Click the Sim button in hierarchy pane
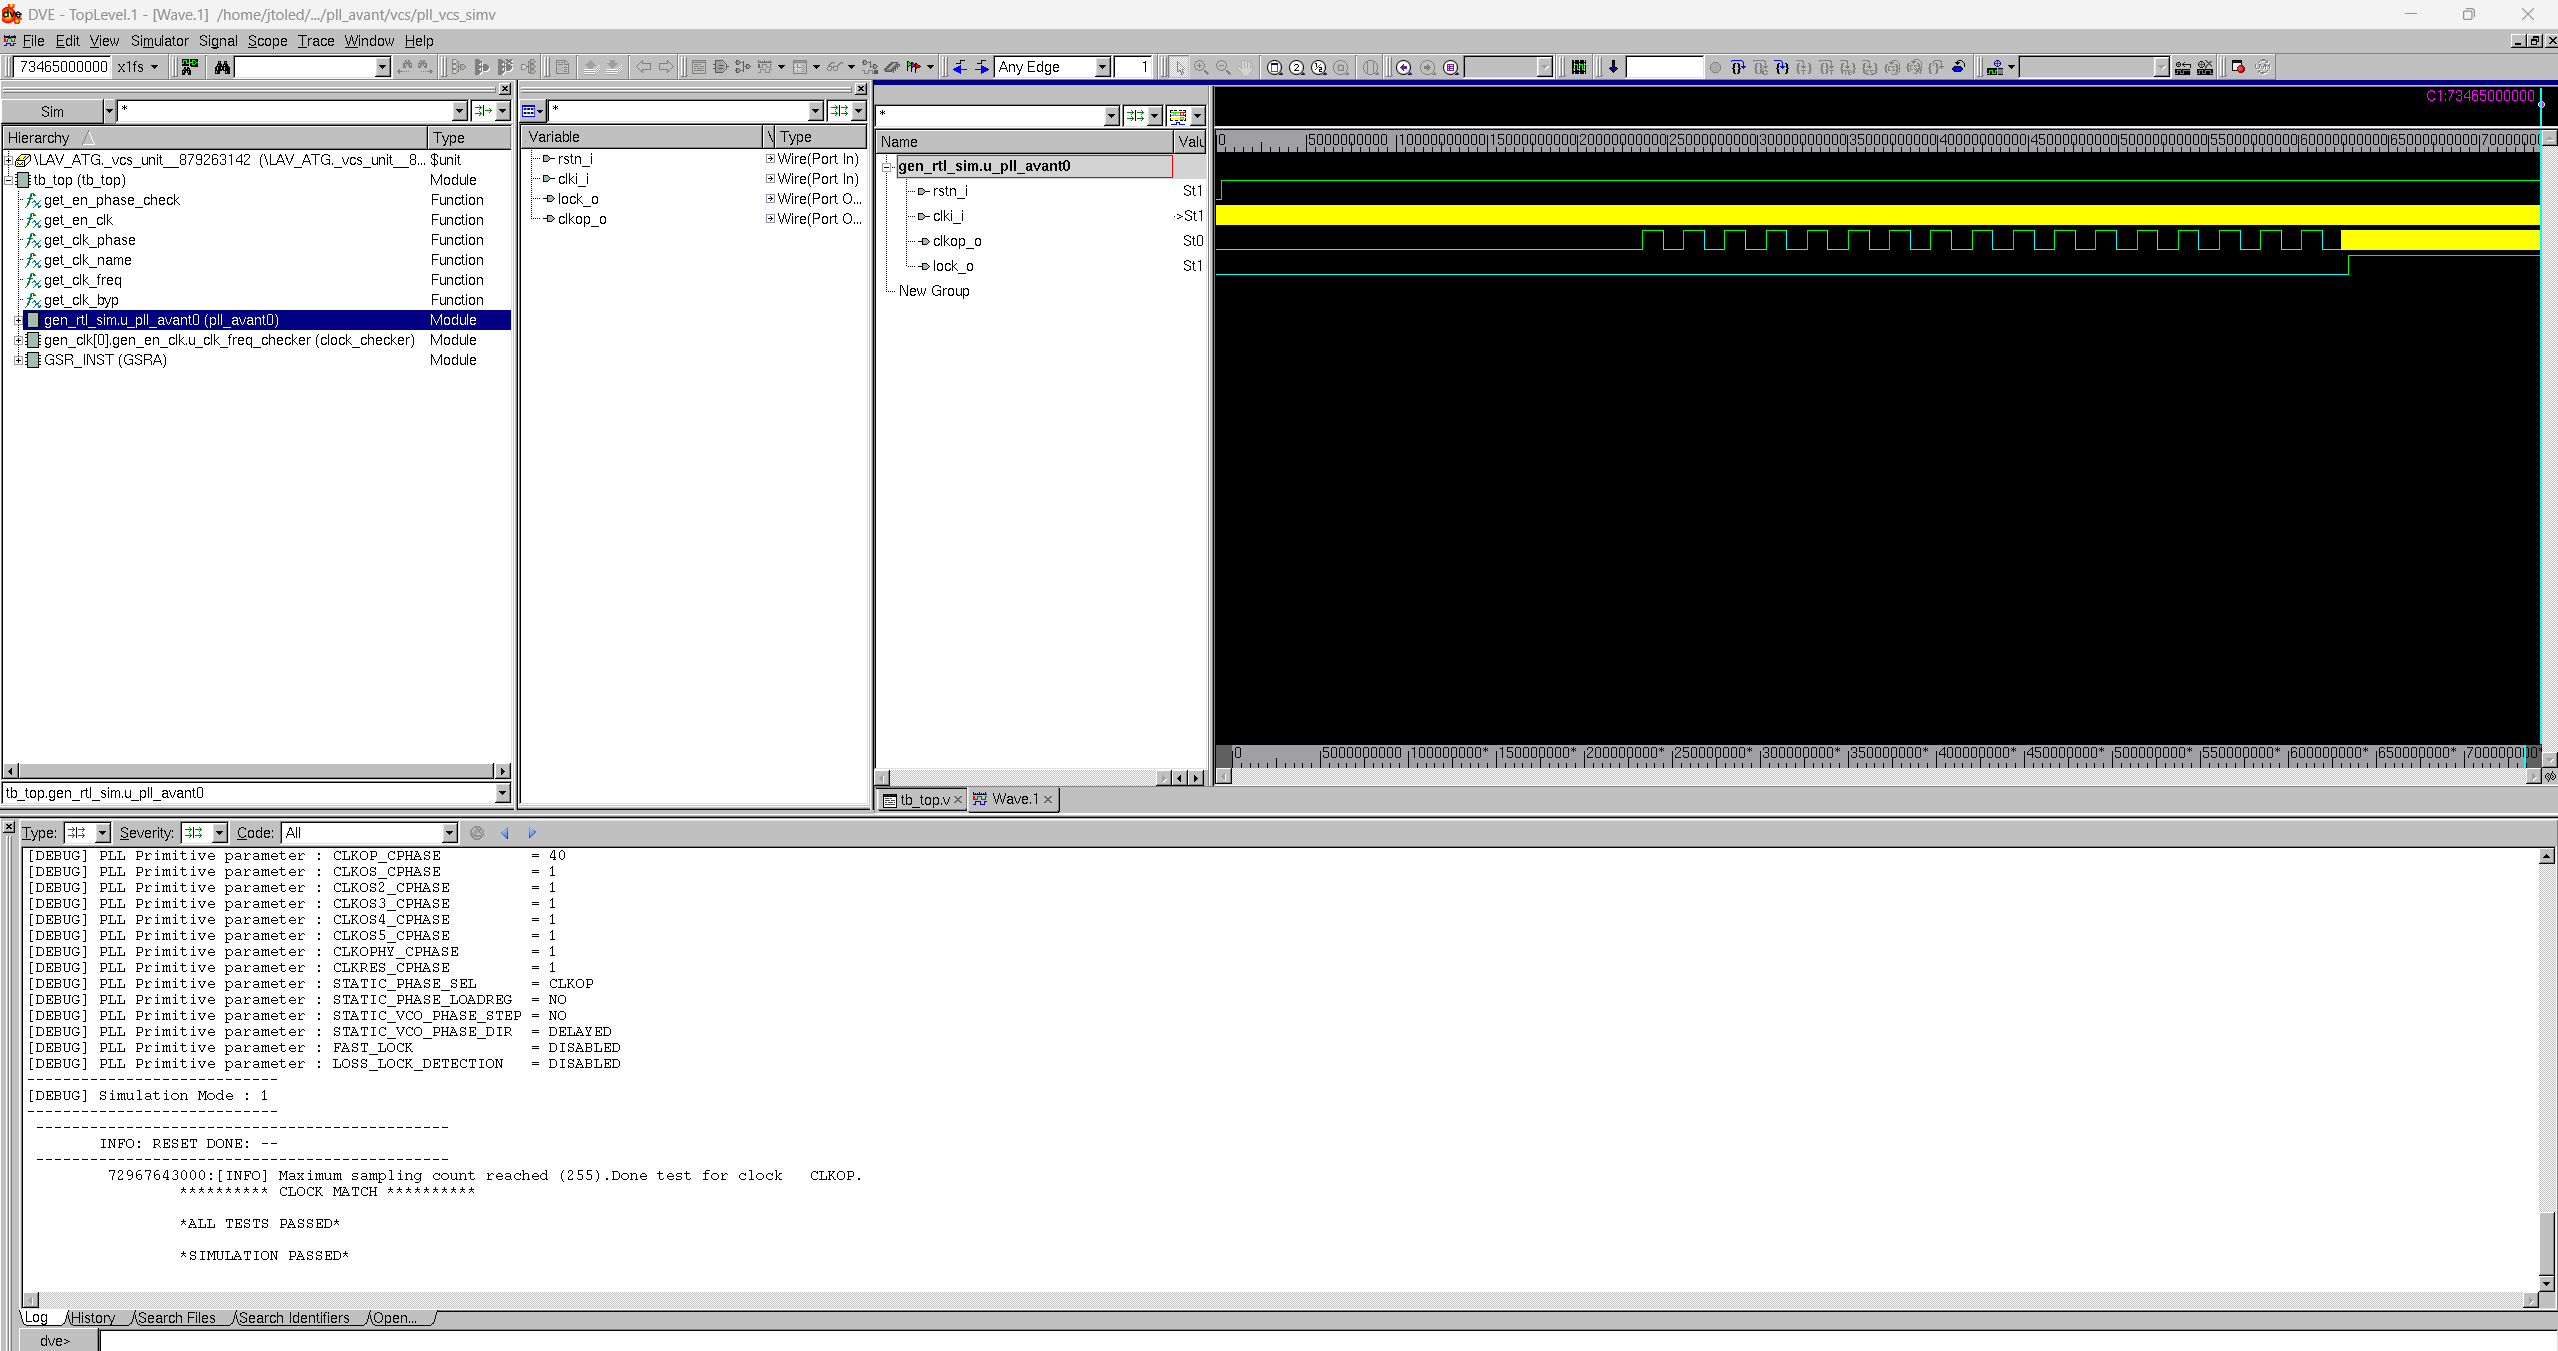Viewport: 2558px width, 1351px height. [52, 111]
